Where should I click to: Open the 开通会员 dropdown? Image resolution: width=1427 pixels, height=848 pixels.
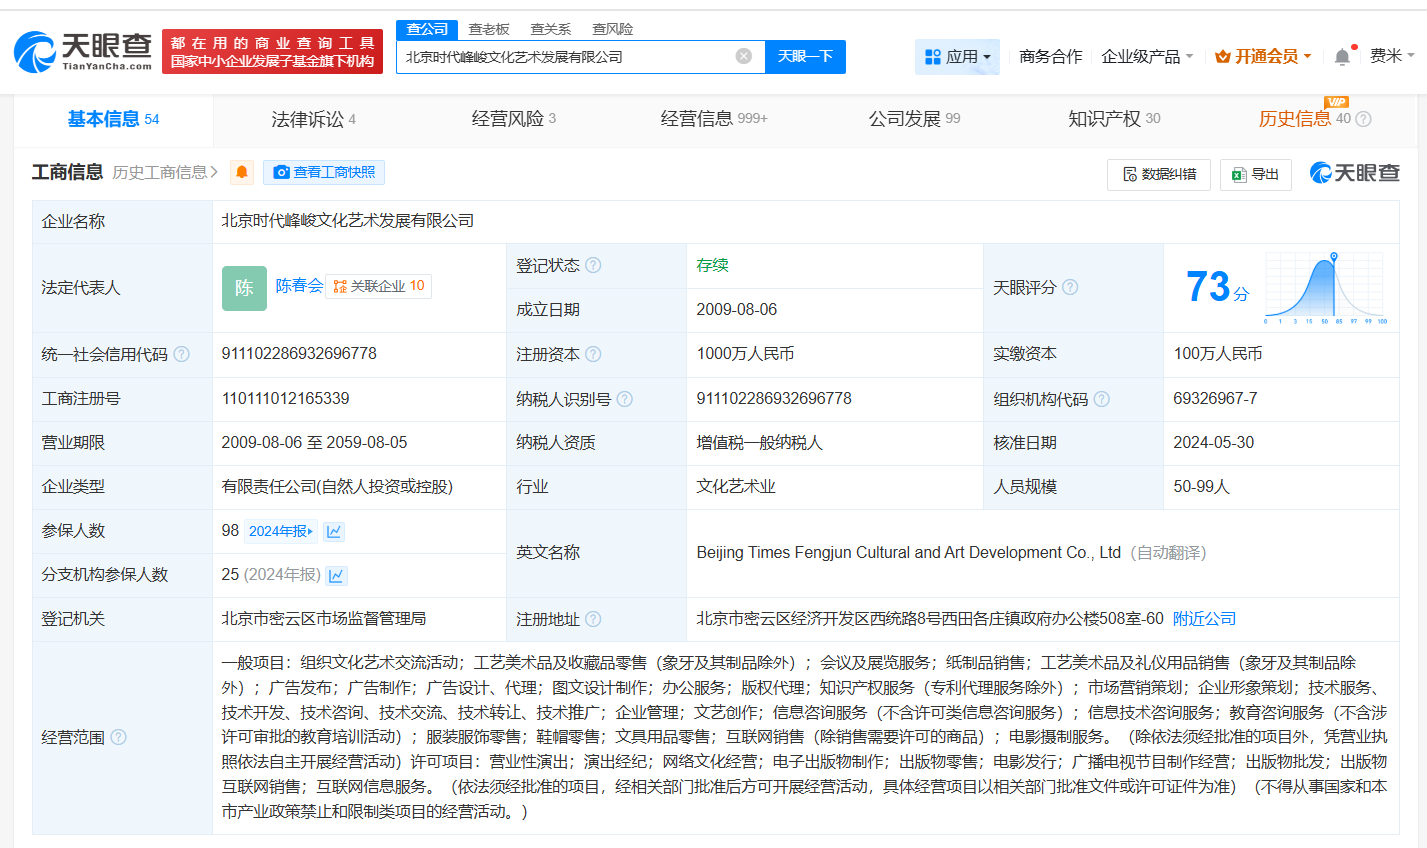(1263, 57)
